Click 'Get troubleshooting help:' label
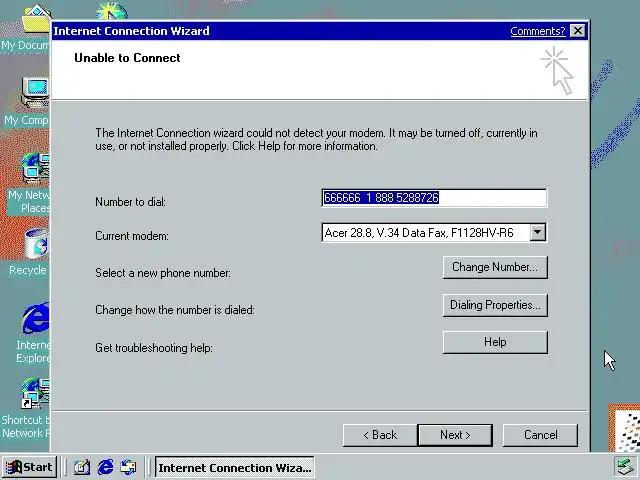Image resolution: width=640 pixels, height=480 pixels. point(154,348)
